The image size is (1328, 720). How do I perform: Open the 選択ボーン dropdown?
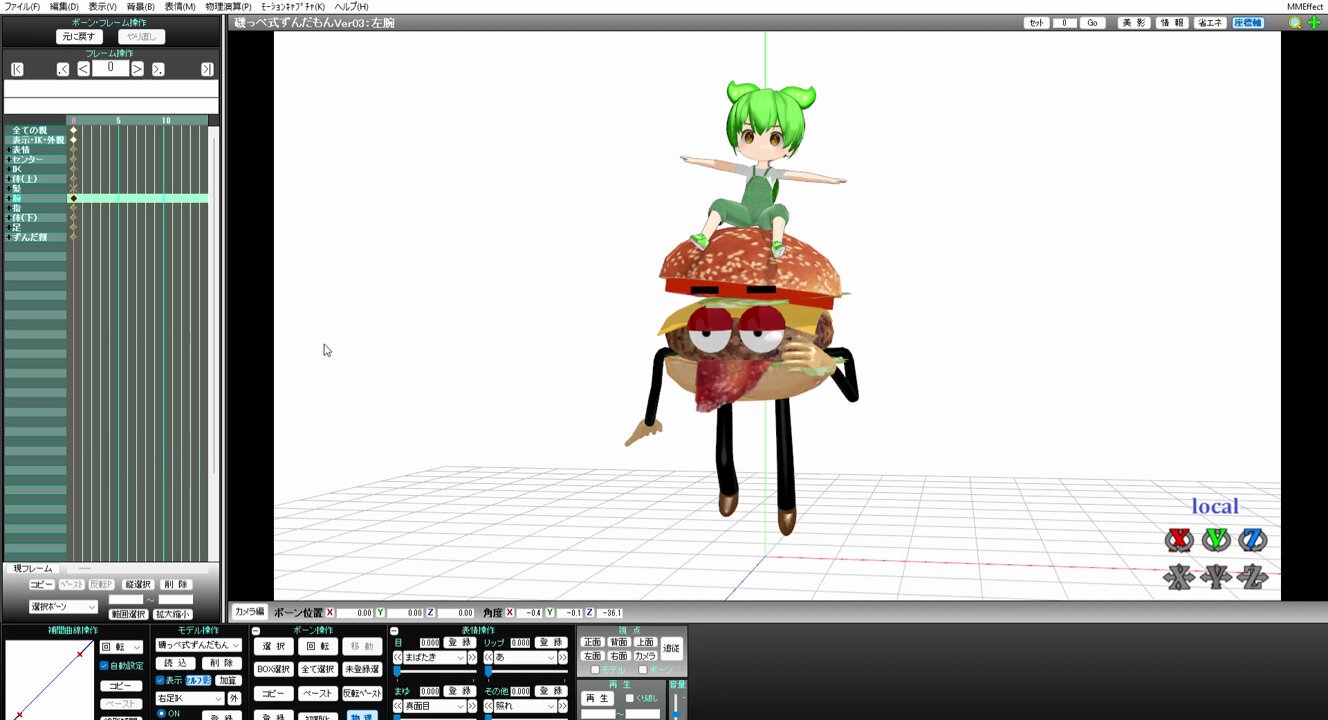[x=63, y=607]
